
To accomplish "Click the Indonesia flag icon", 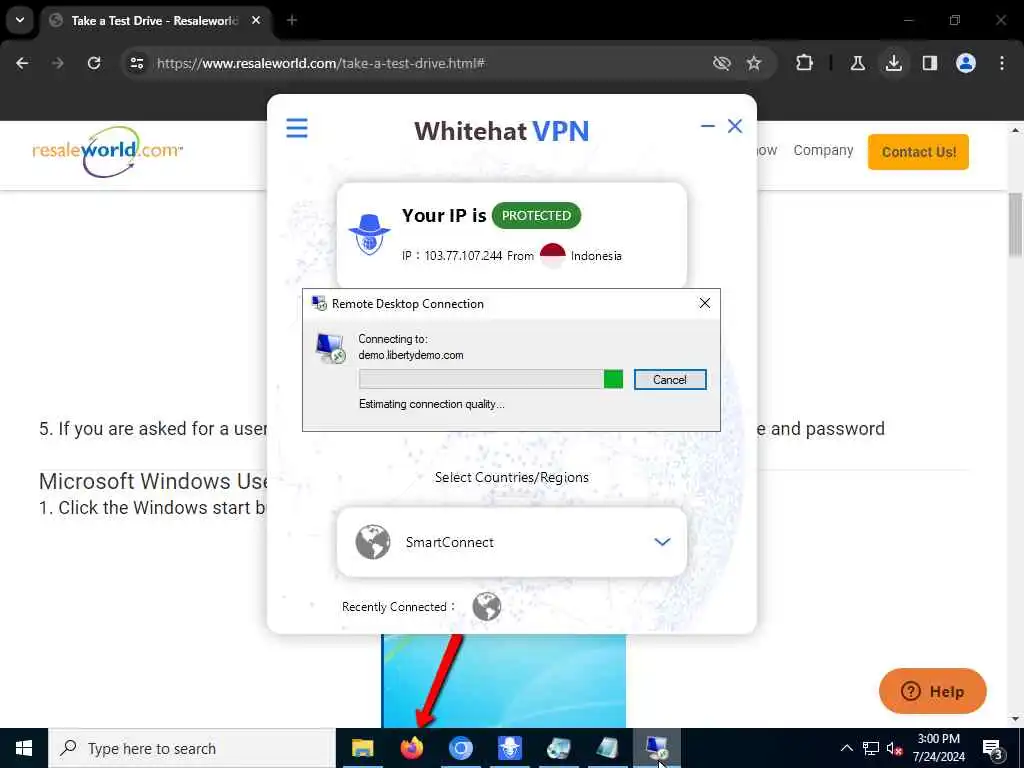I will point(552,255).
